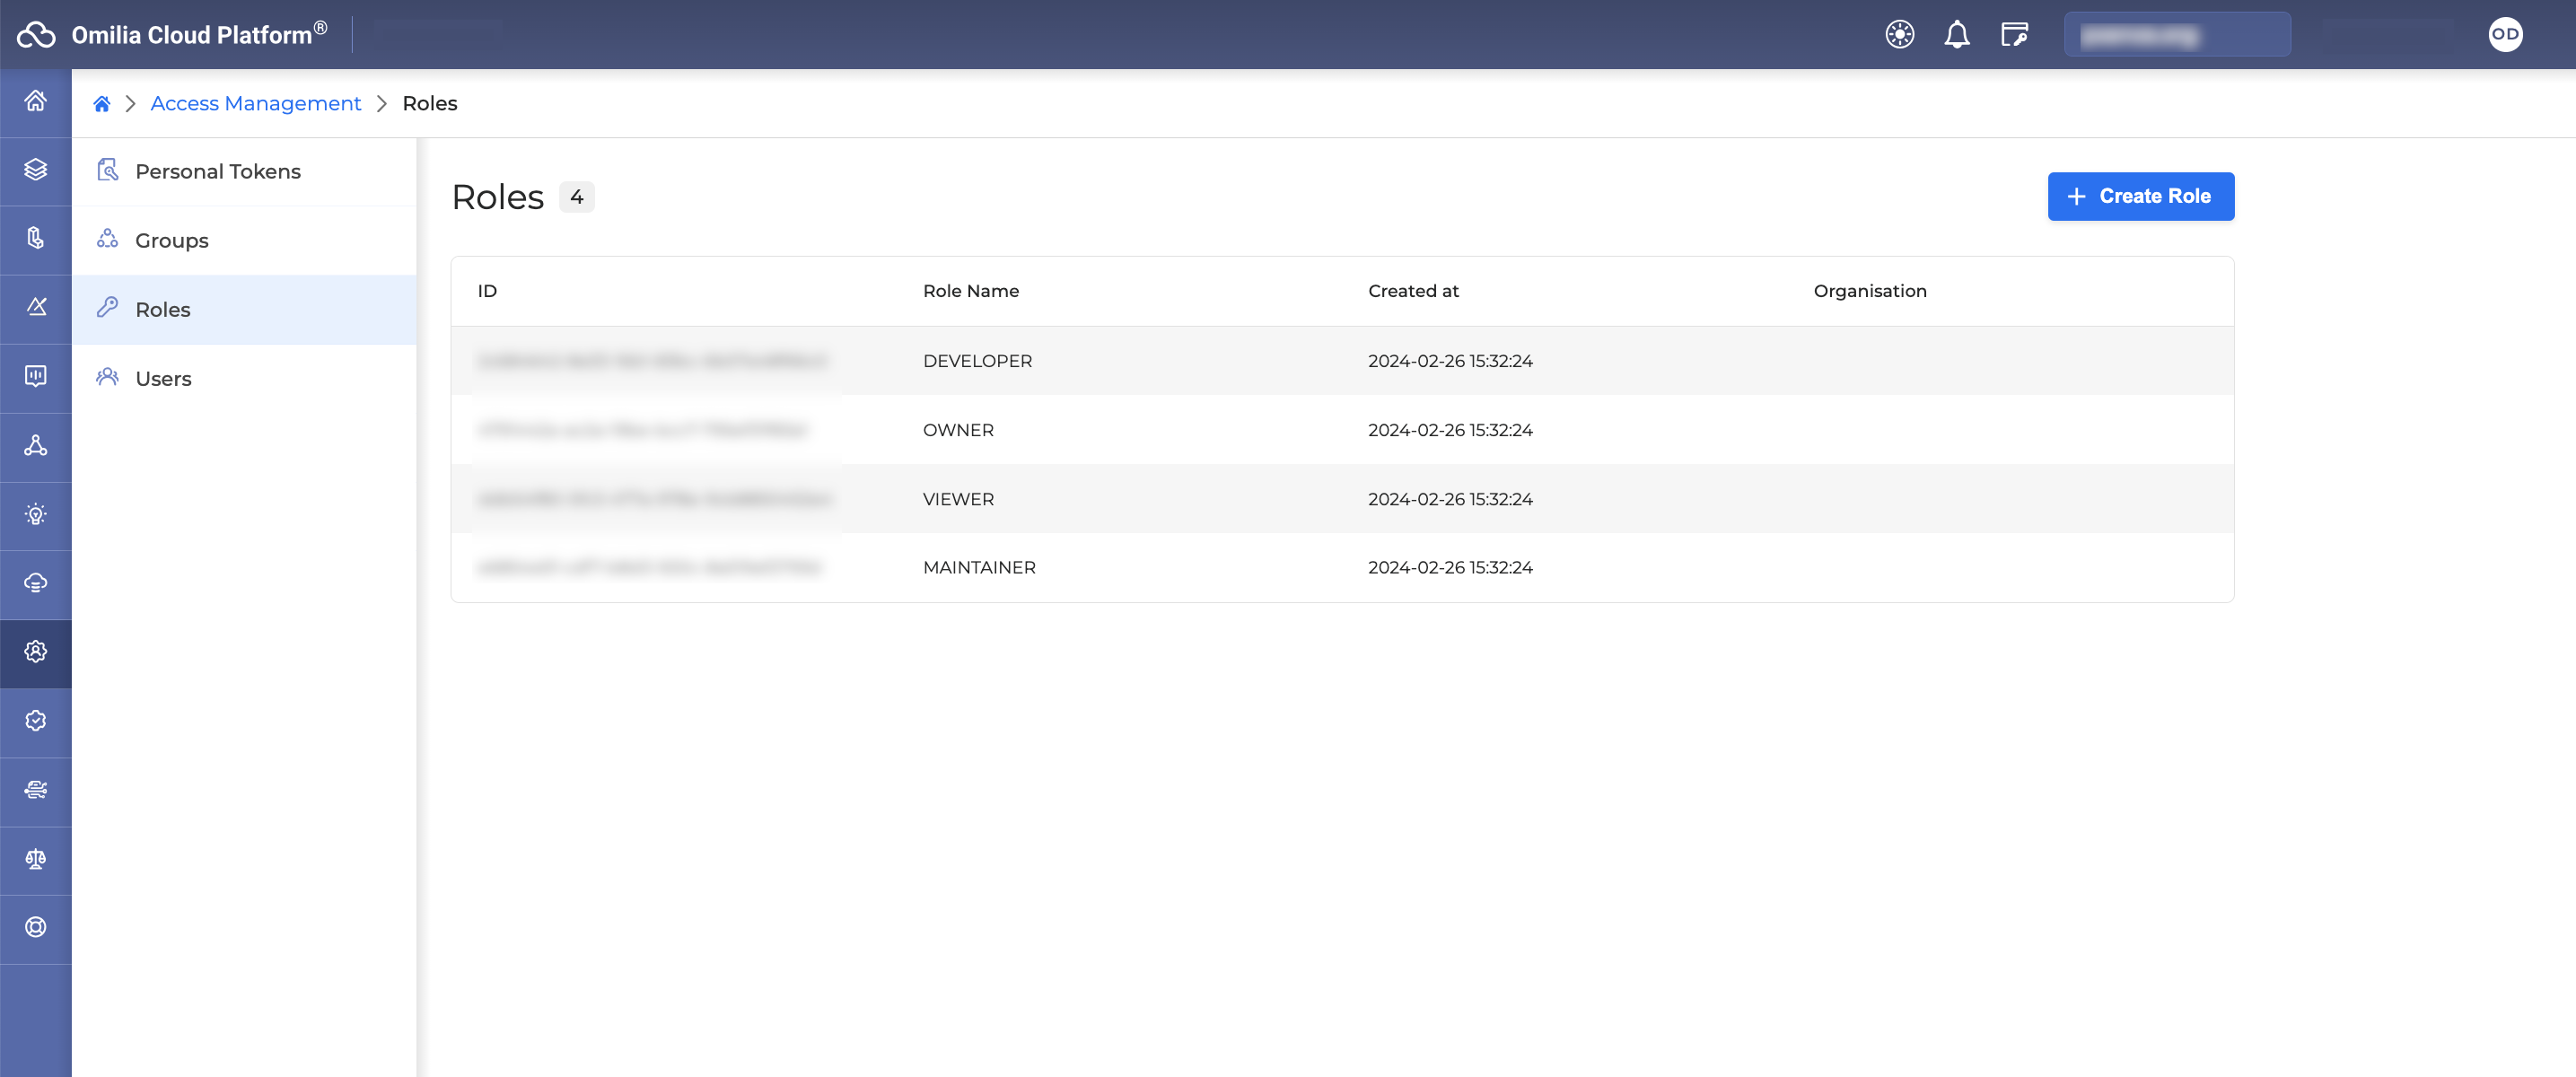Viewport: 2576px width, 1077px height.
Task: Open the circuit integration sidebar icon
Action: (36, 790)
